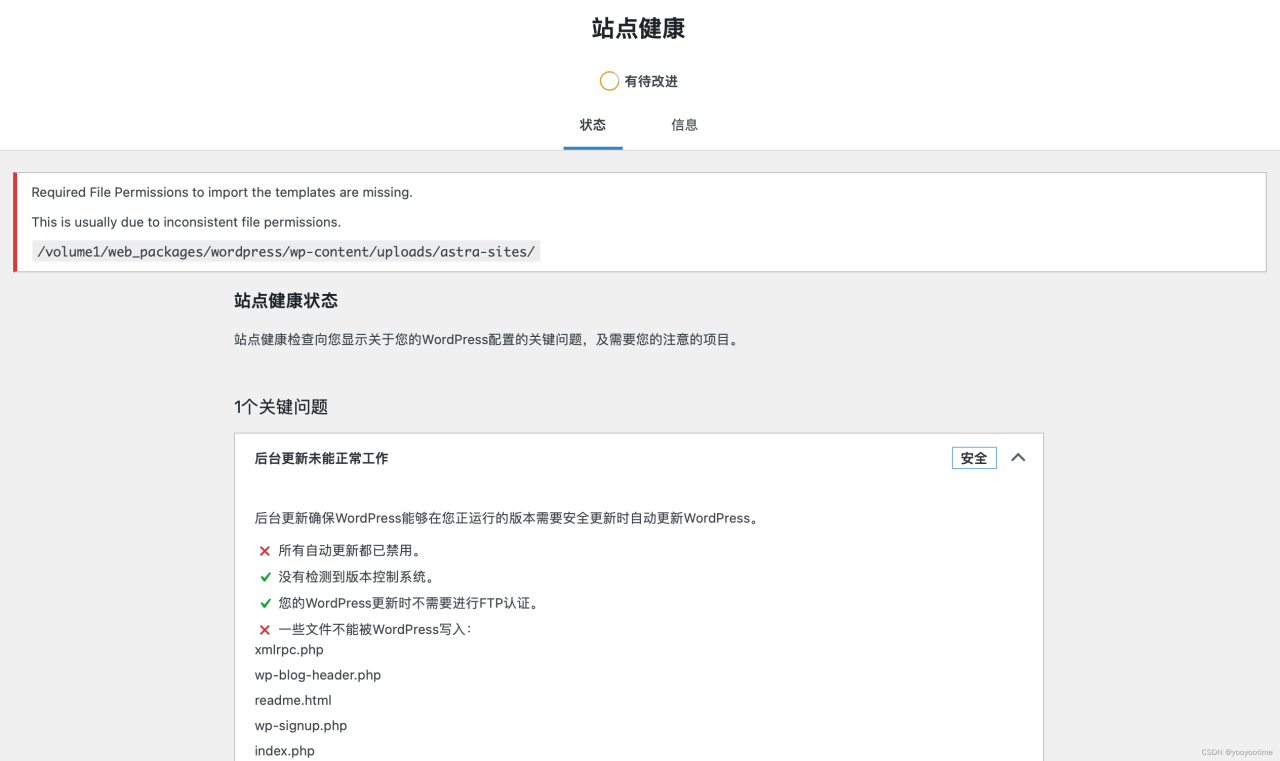The height and width of the screenshot is (761, 1280).
Task: Click the green check beside 没有检测到版本控制系统
Action: (x=264, y=576)
